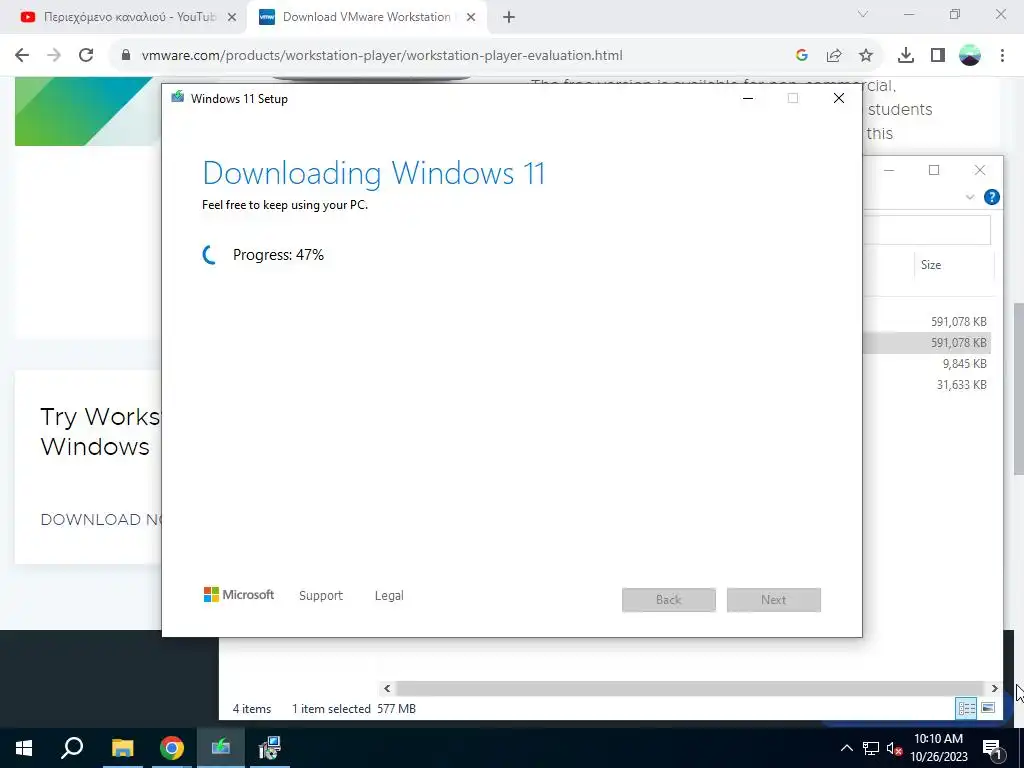Open Chrome three-dot menu
The width and height of the screenshot is (1024, 768).
click(x=1002, y=56)
